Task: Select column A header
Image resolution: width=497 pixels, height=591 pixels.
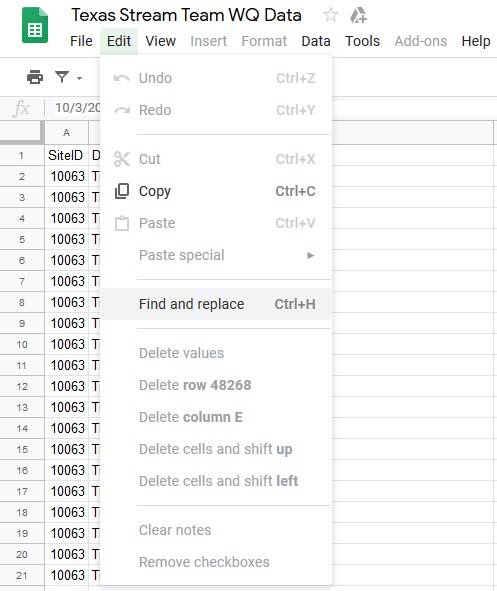Action: (67, 133)
